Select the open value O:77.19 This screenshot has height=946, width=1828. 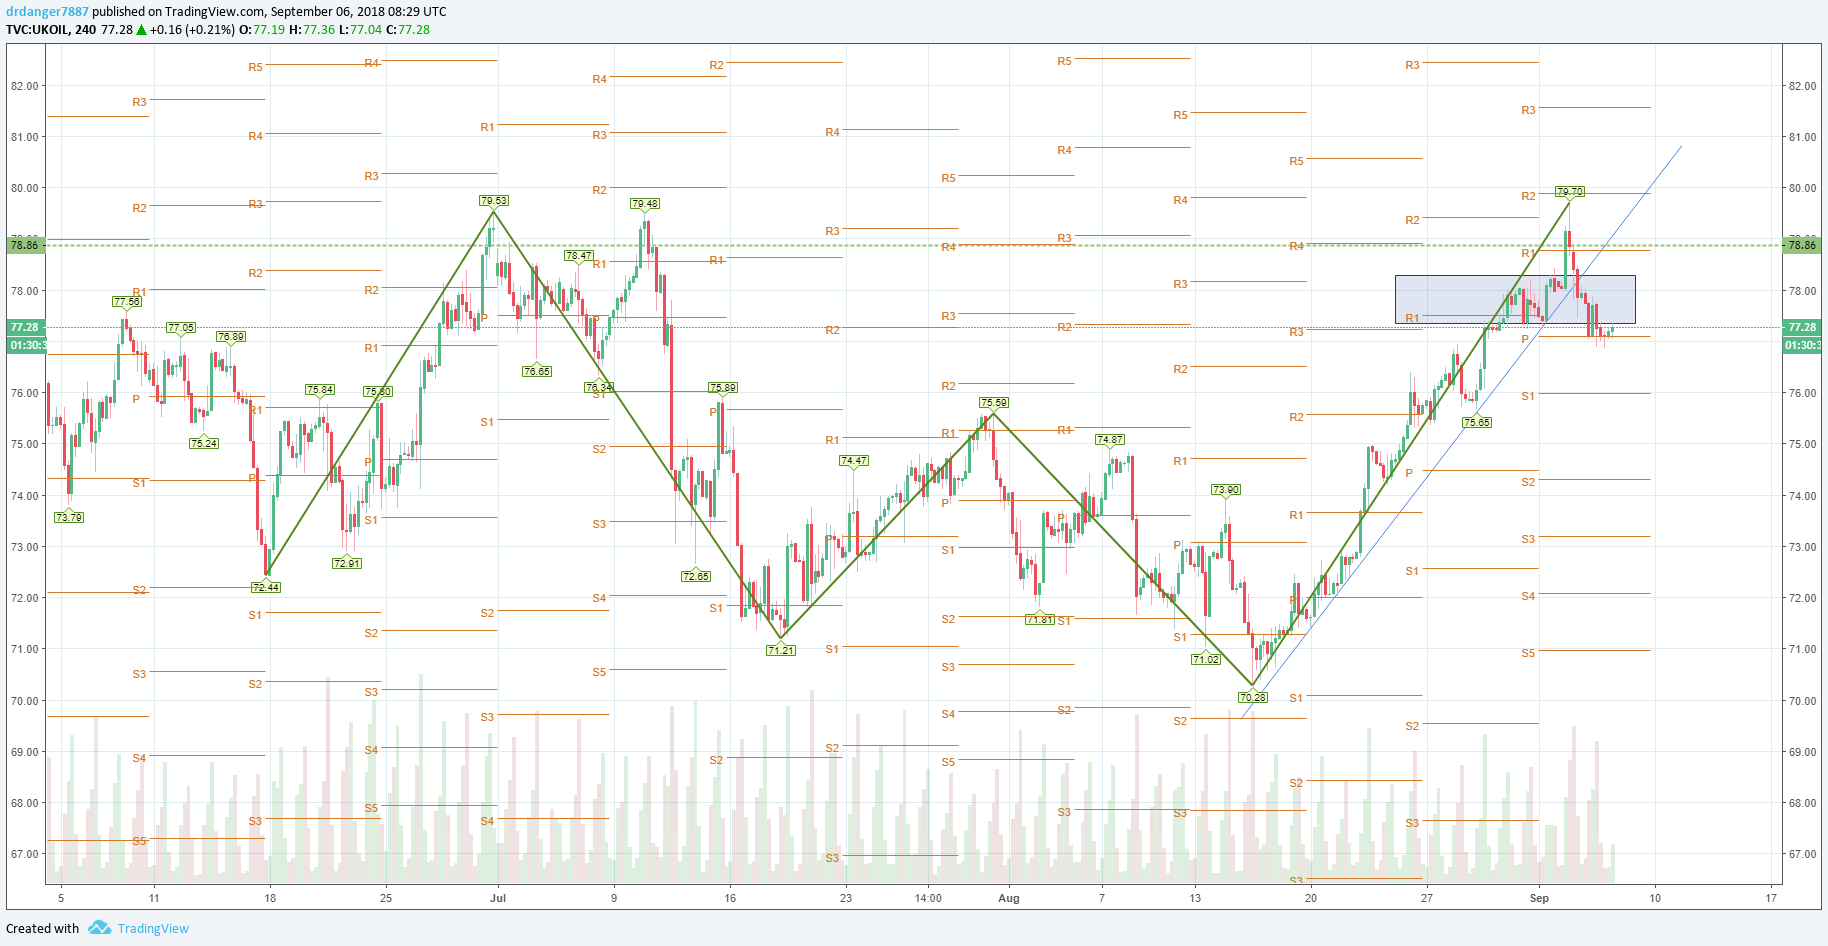[261, 30]
